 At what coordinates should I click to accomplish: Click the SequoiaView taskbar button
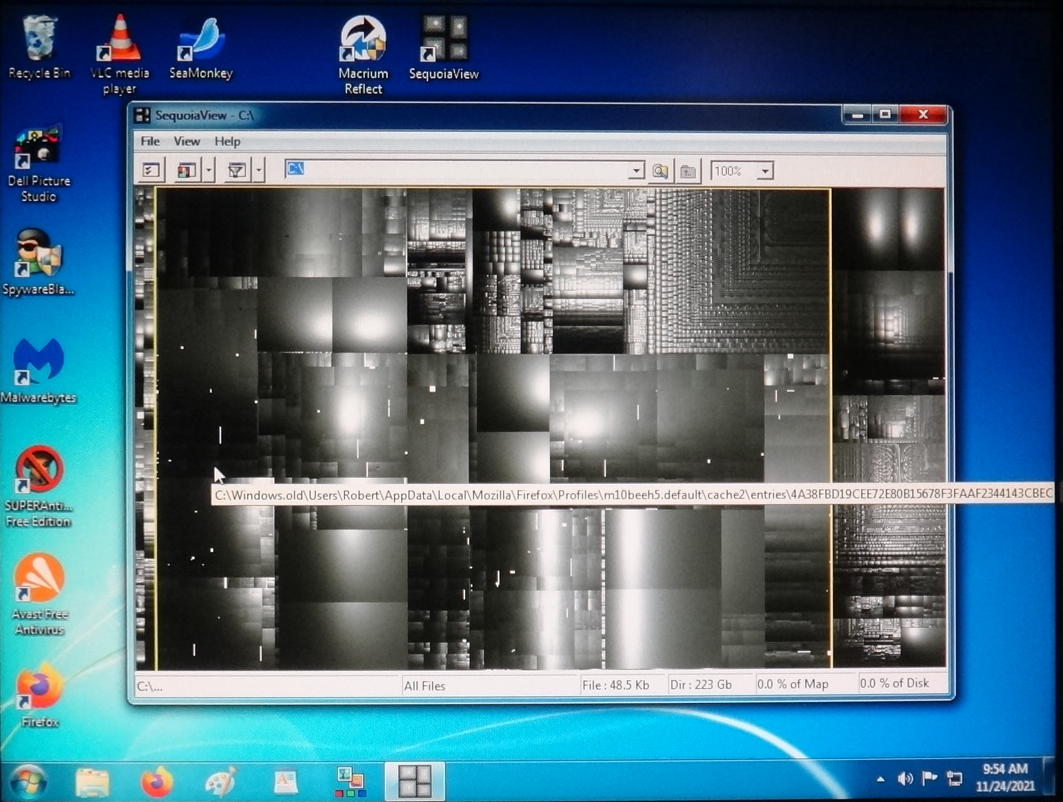tap(415, 781)
